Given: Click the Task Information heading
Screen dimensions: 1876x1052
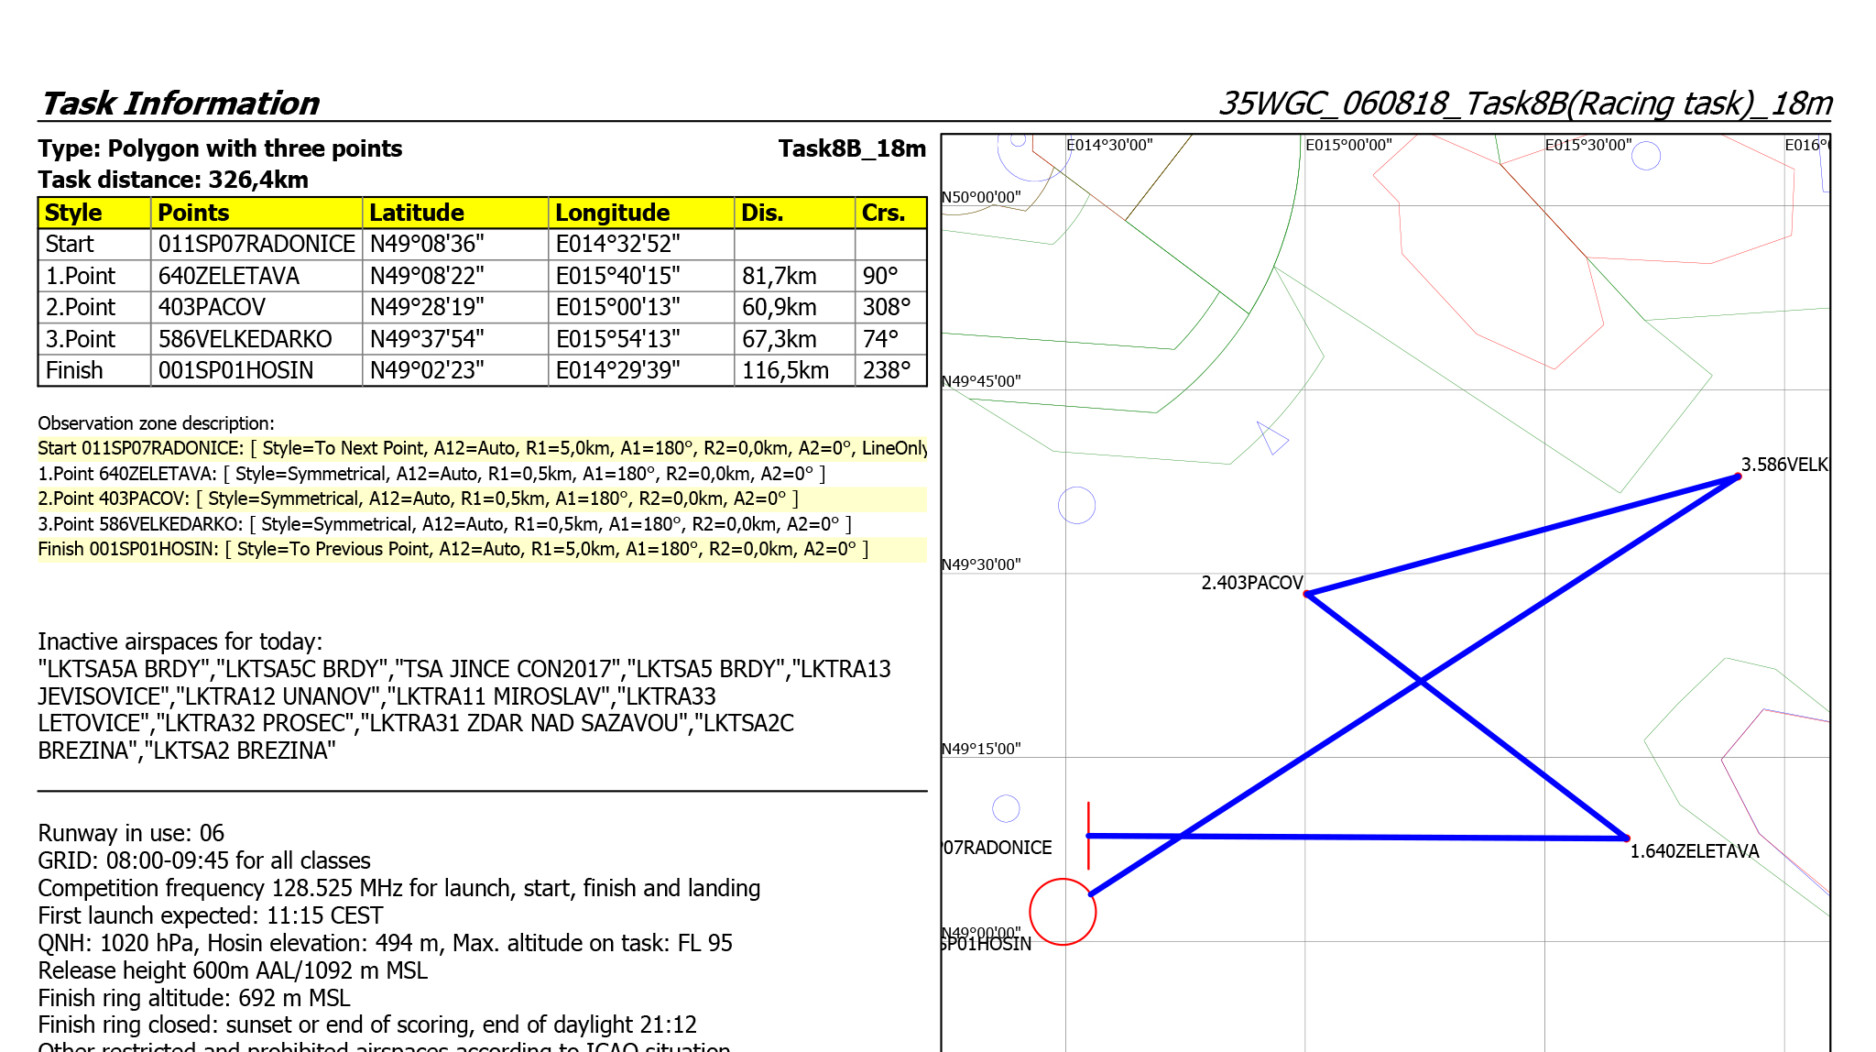Looking at the screenshot, I should click(x=179, y=103).
